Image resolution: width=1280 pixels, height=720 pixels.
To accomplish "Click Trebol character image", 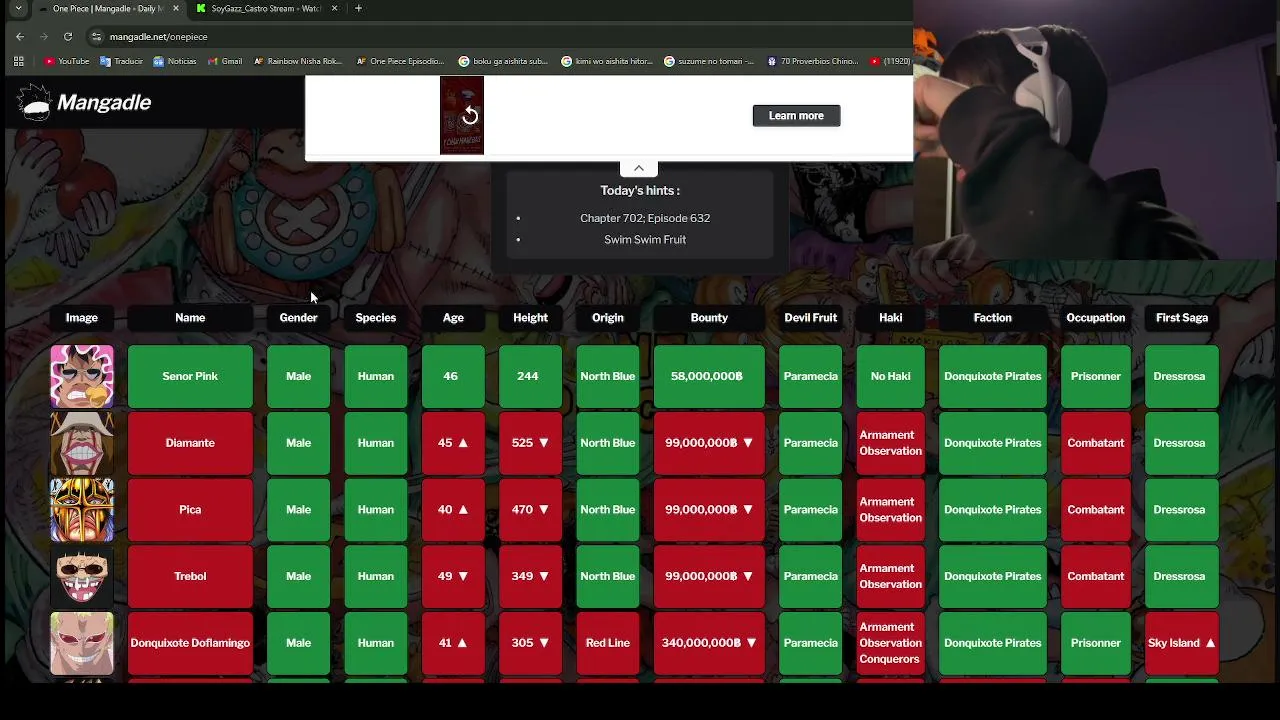I will coord(82,576).
